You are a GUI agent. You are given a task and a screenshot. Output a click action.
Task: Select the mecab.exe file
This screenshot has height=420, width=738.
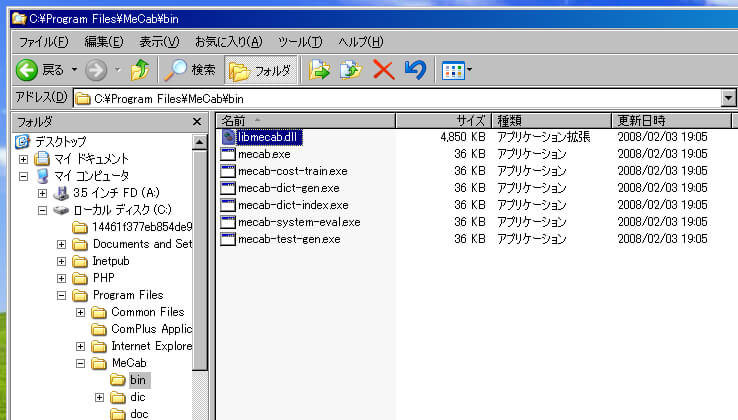pyautogui.click(x=264, y=154)
